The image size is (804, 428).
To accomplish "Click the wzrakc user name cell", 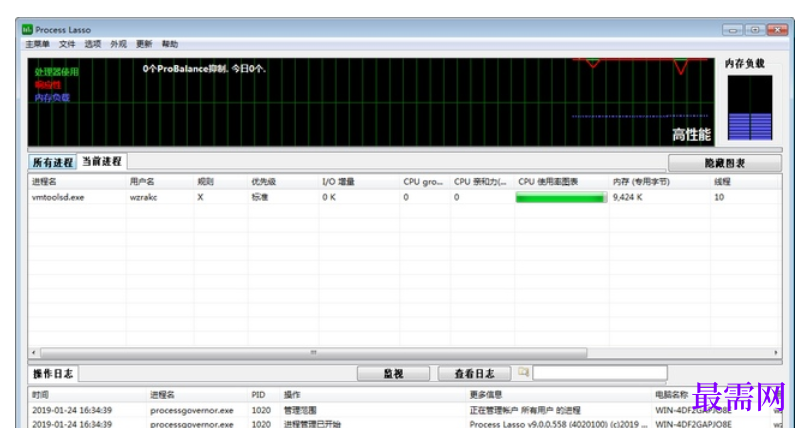I will click(144, 197).
